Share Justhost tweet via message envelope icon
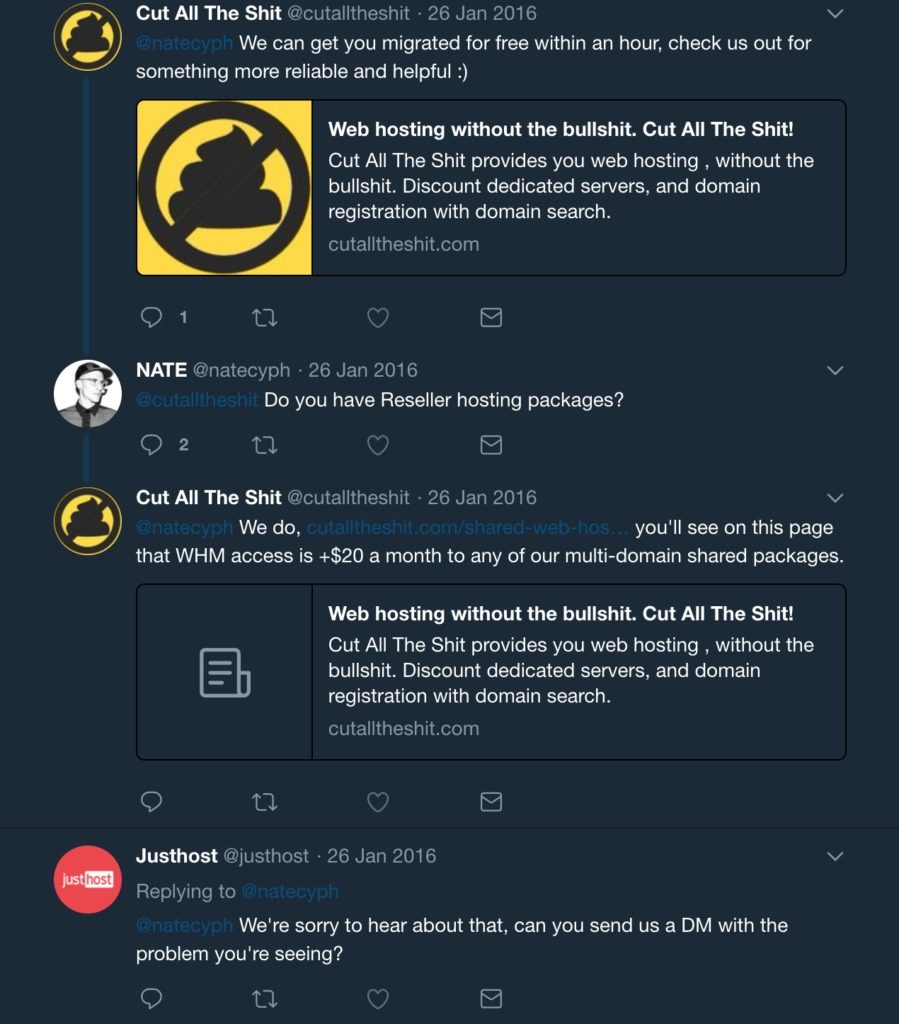The height and width of the screenshot is (1024, 899). 491,998
